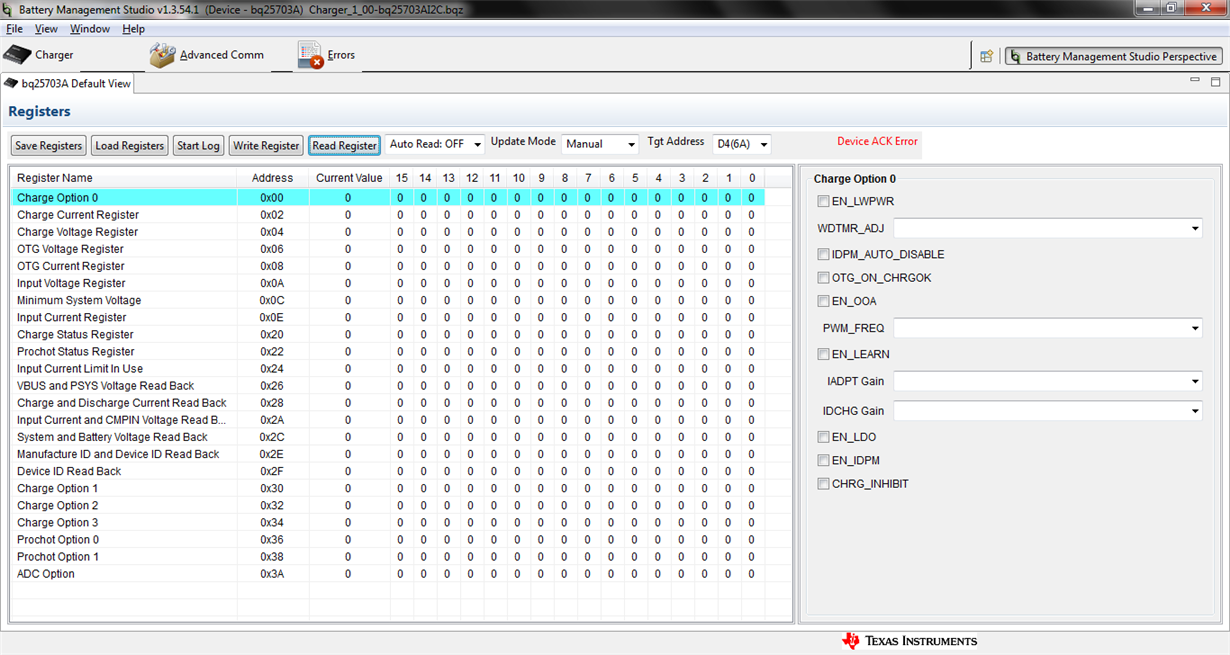Open the Tgt Address dropdown
Viewport: 1230px width, 655px height.
point(742,144)
